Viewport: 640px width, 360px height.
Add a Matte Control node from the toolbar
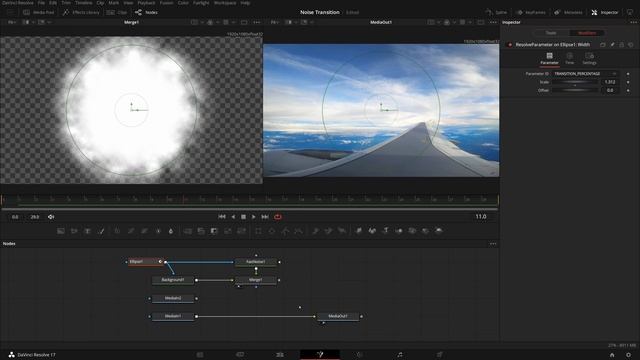click(214, 231)
